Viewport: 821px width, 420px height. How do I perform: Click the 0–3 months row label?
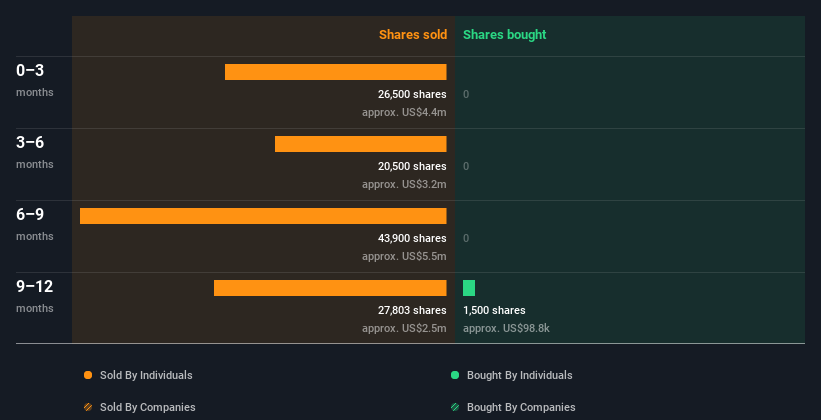pyautogui.click(x=35, y=80)
